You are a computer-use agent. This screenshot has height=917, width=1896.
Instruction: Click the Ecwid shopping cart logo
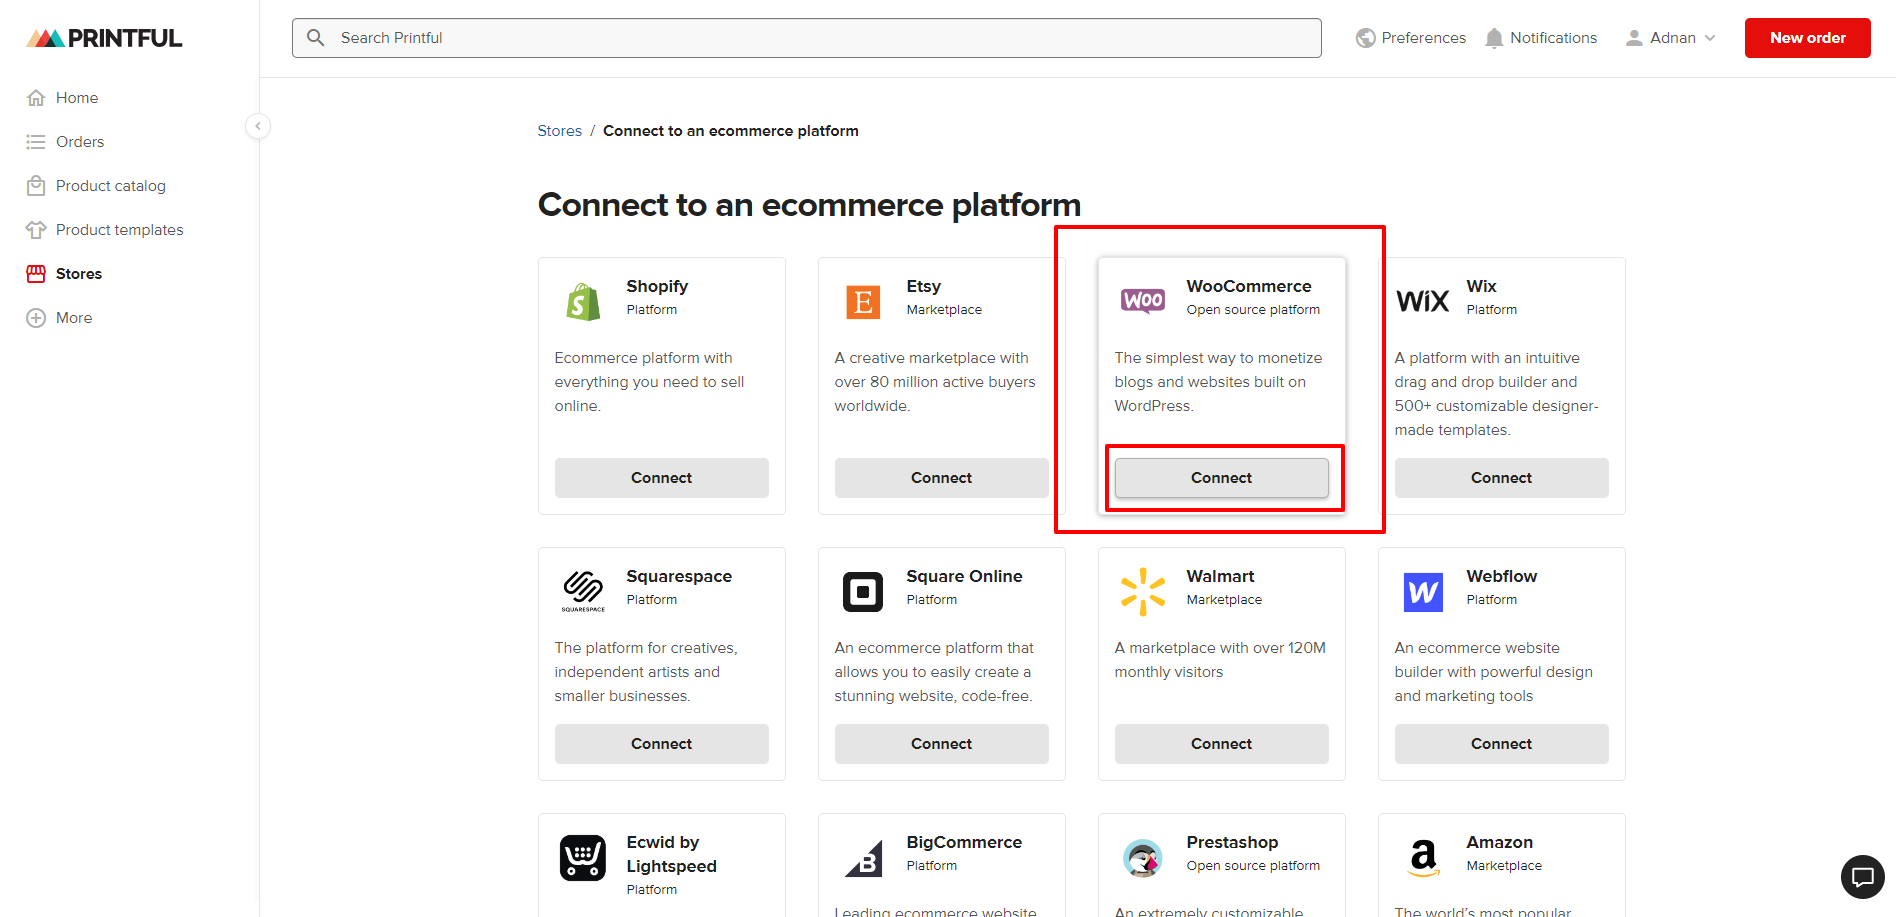pos(583,858)
